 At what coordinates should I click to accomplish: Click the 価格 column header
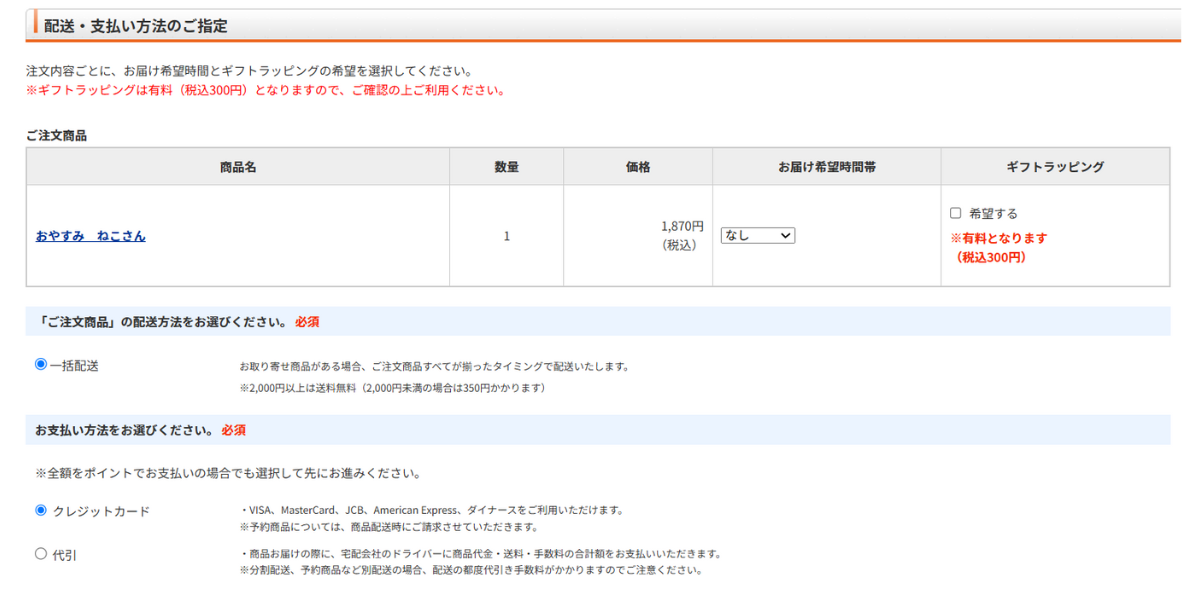(638, 167)
